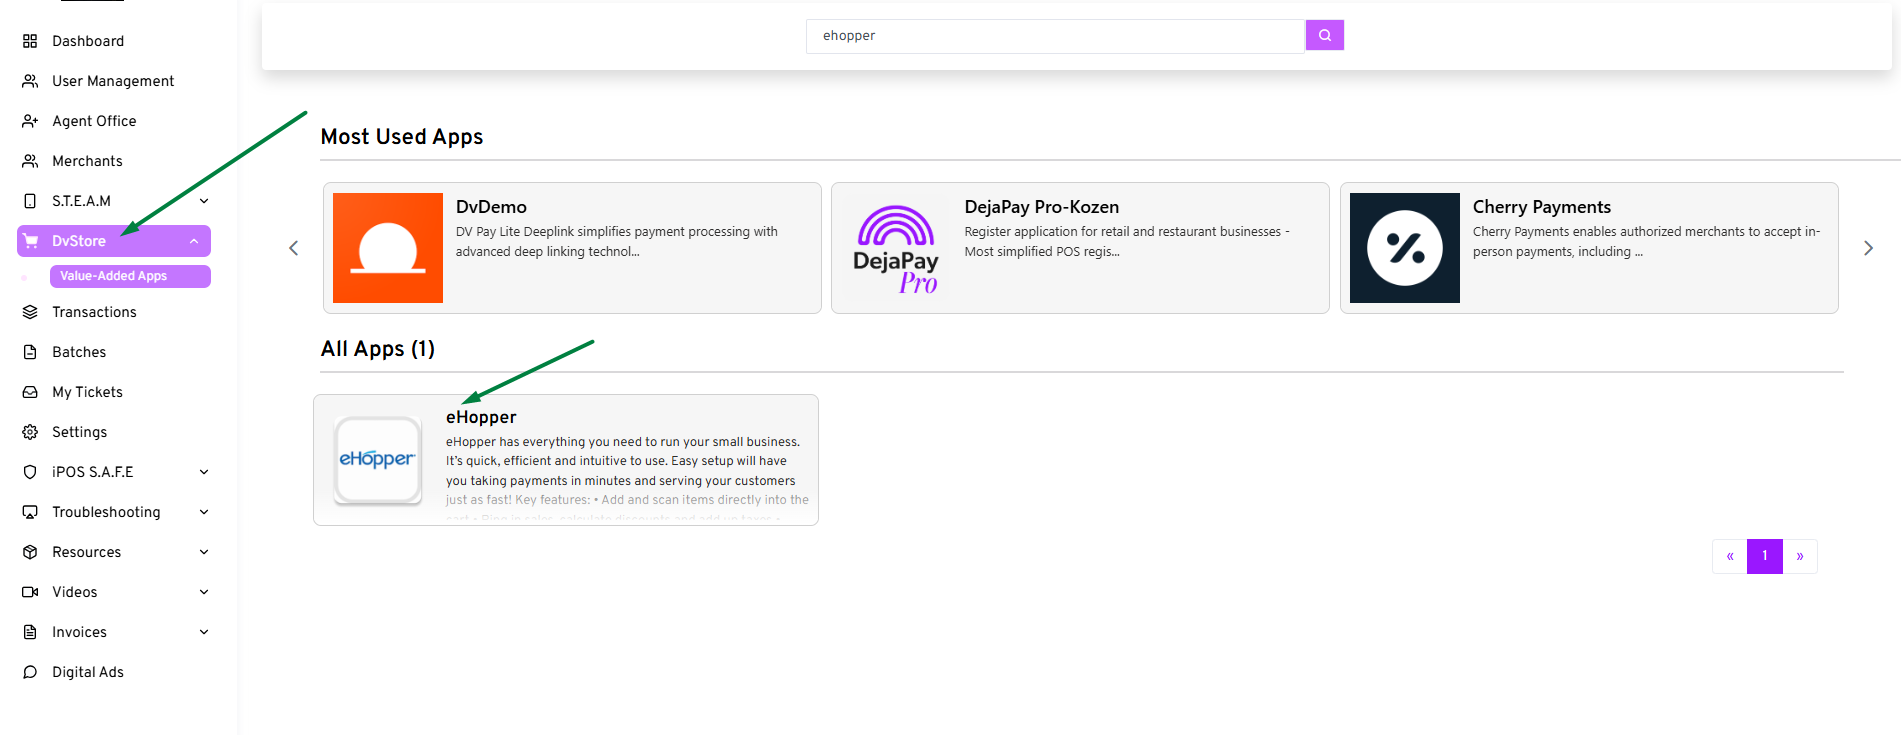Expand the S.T.E.A.M menu chevron
This screenshot has width=1901, height=735.
204,201
